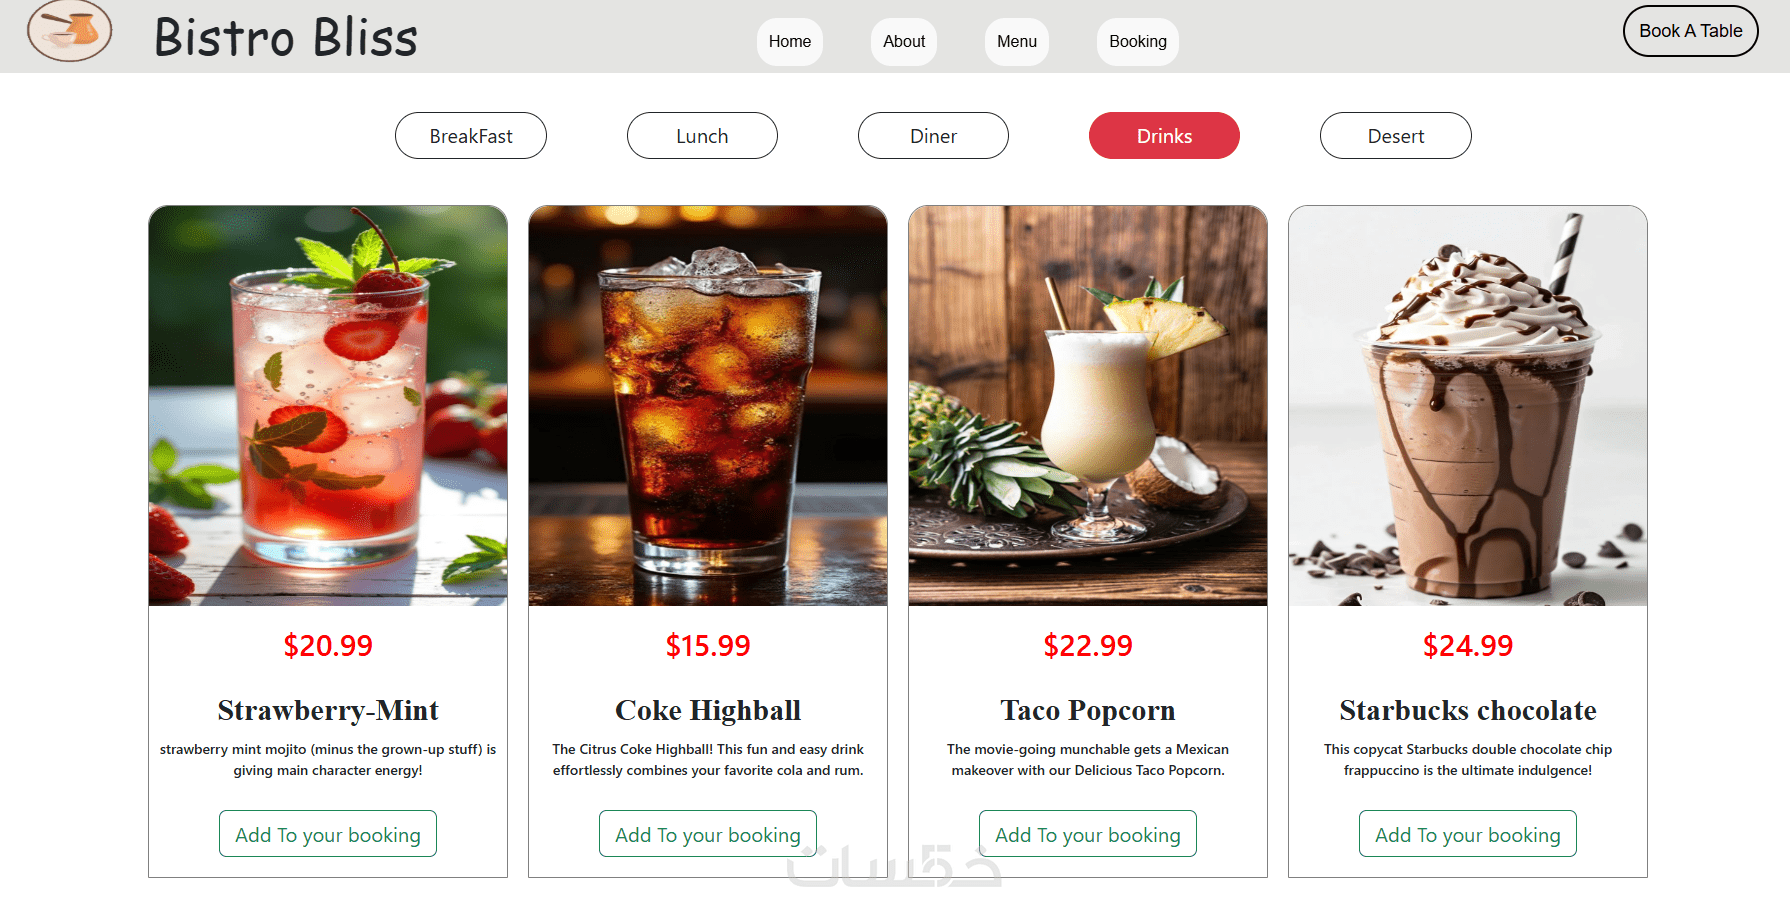Open the Menu navigation item
The height and width of the screenshot is (906, 1790).
1017,42
